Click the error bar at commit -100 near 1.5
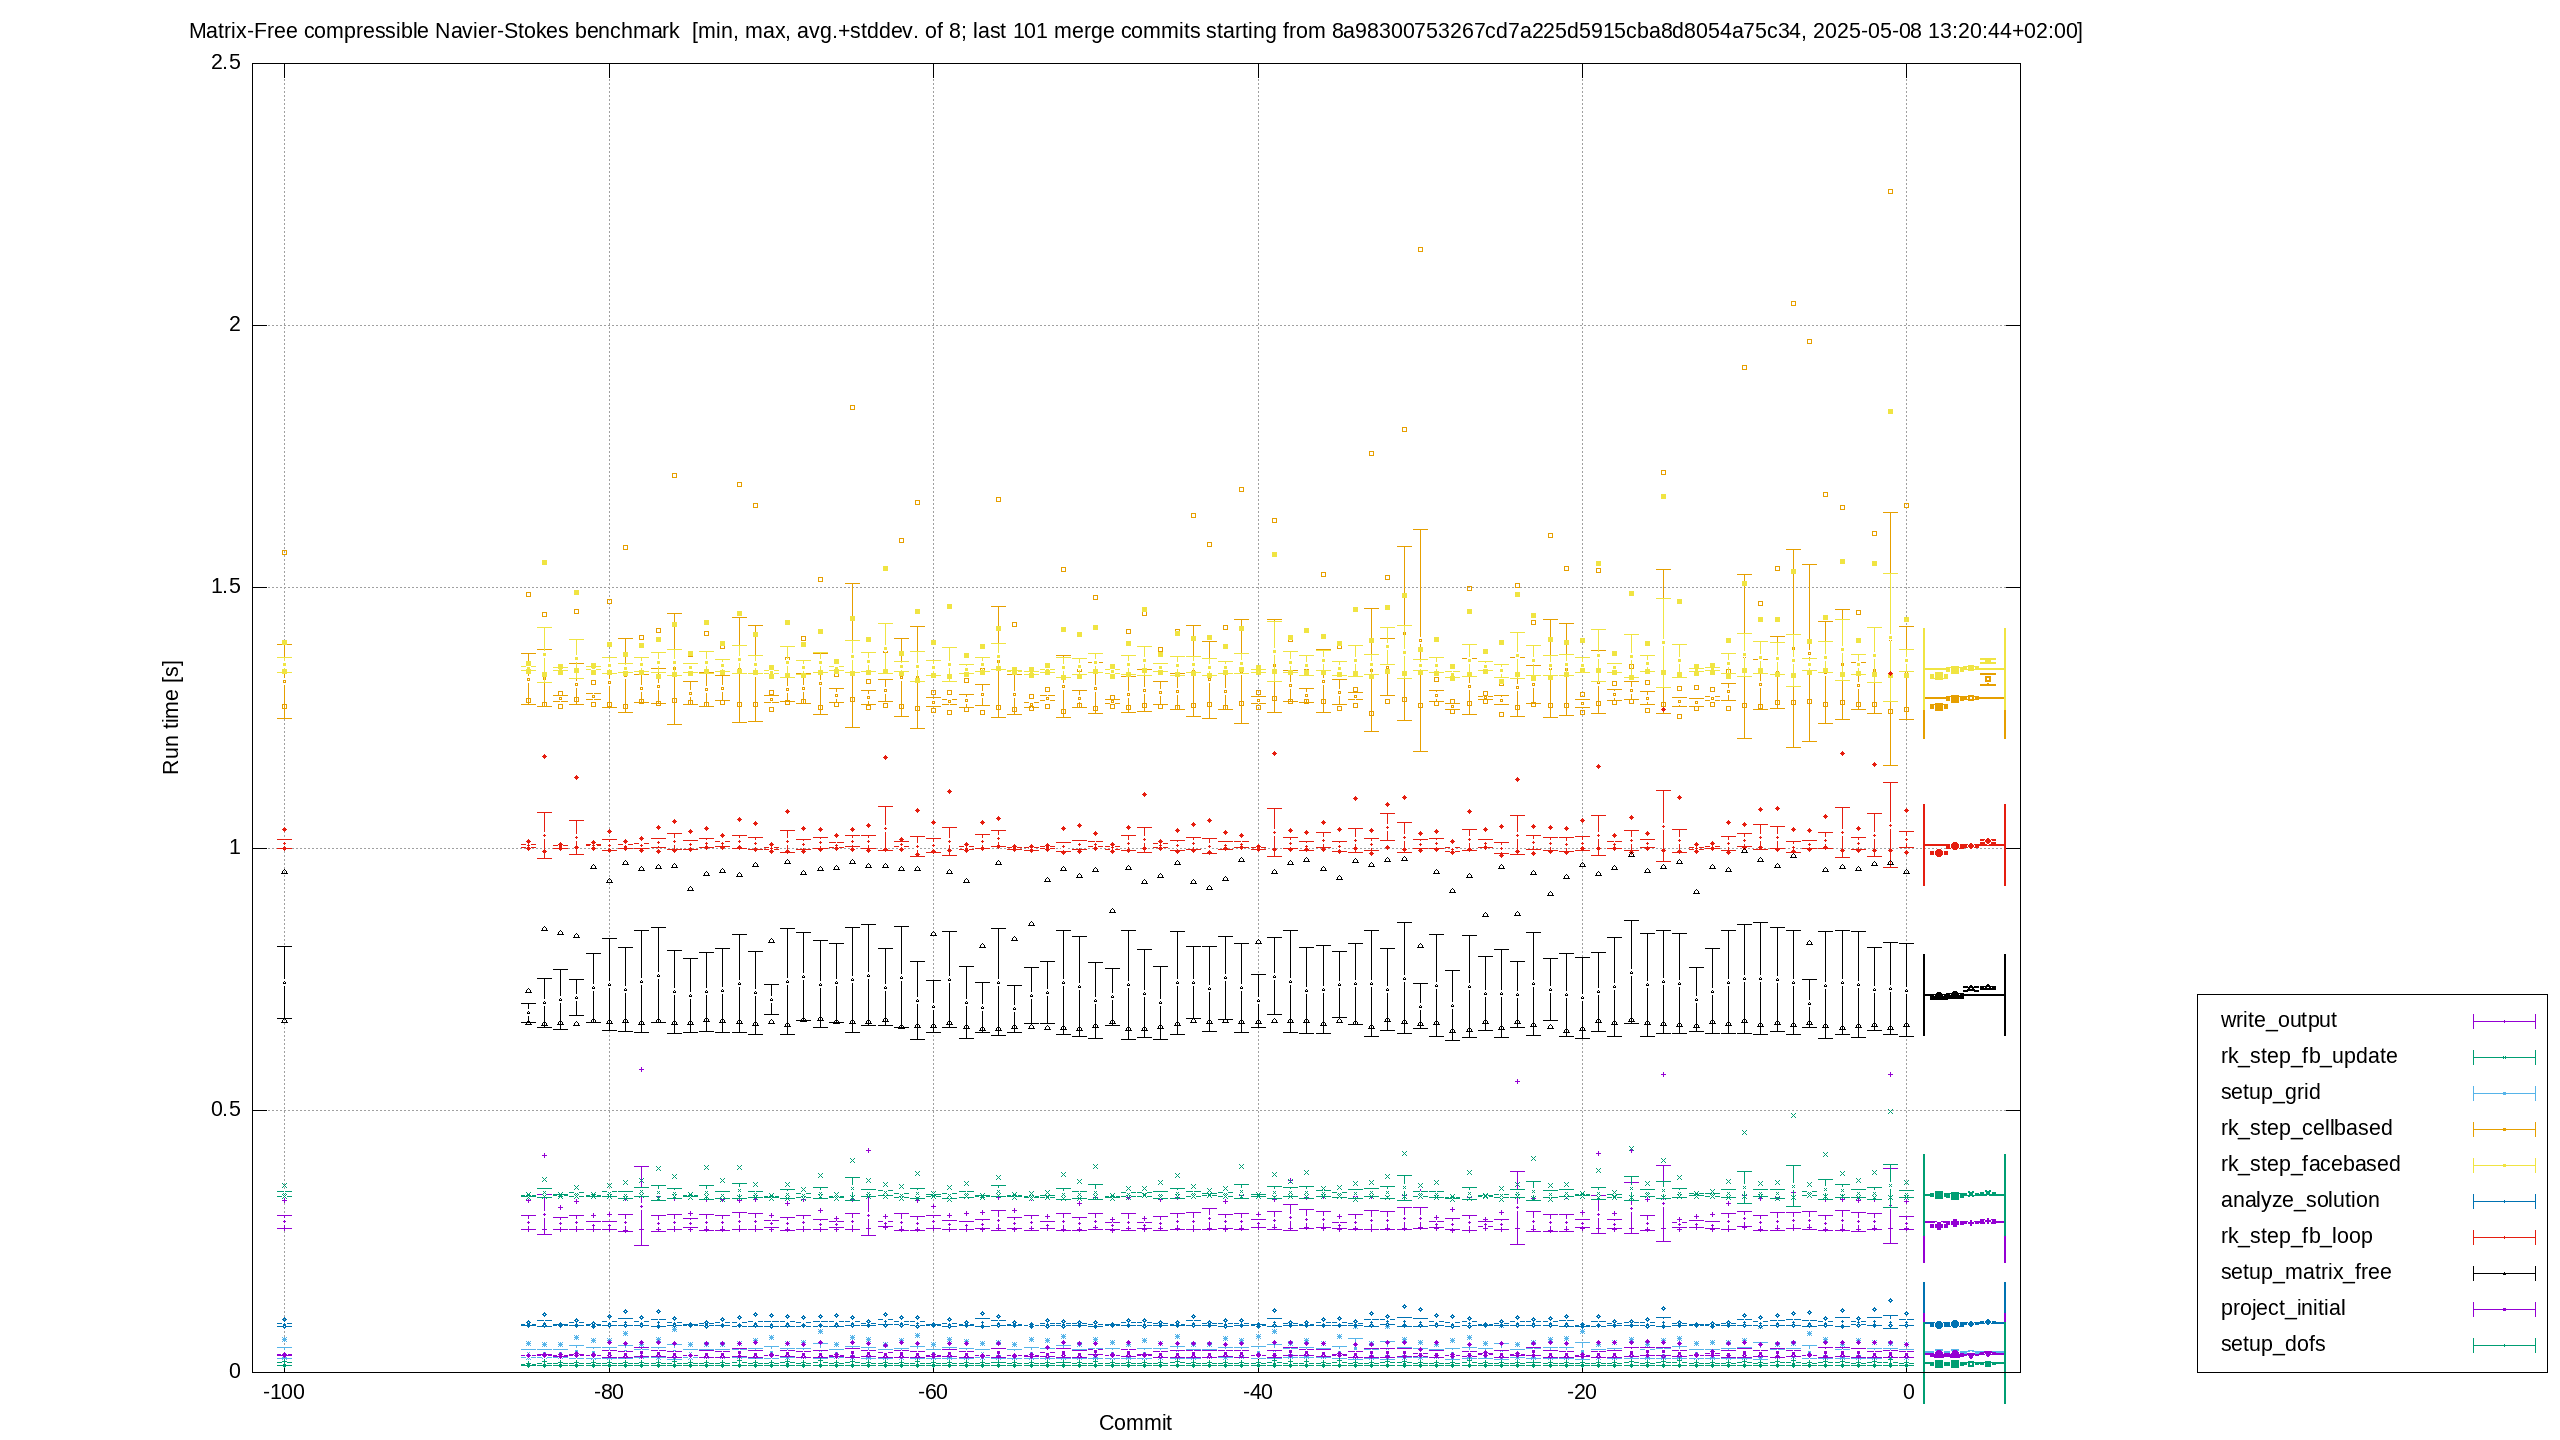Image resolution: width=2560 pixels, height=1440 pixels. click(284, 680)
